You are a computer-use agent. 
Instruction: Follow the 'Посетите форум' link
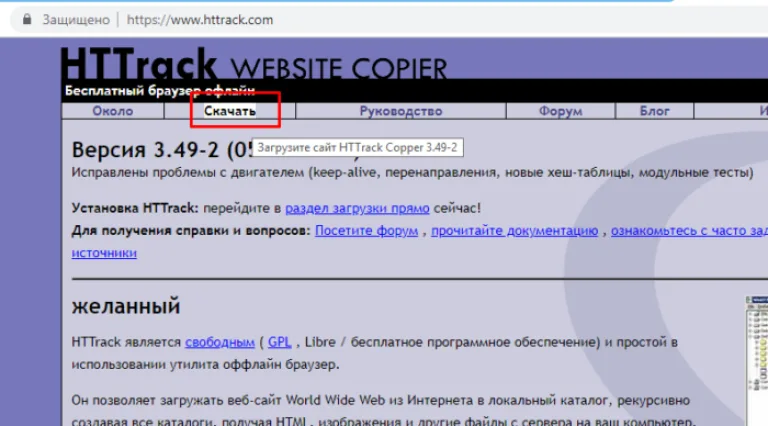pyautogui.click(x=366, y=231)
